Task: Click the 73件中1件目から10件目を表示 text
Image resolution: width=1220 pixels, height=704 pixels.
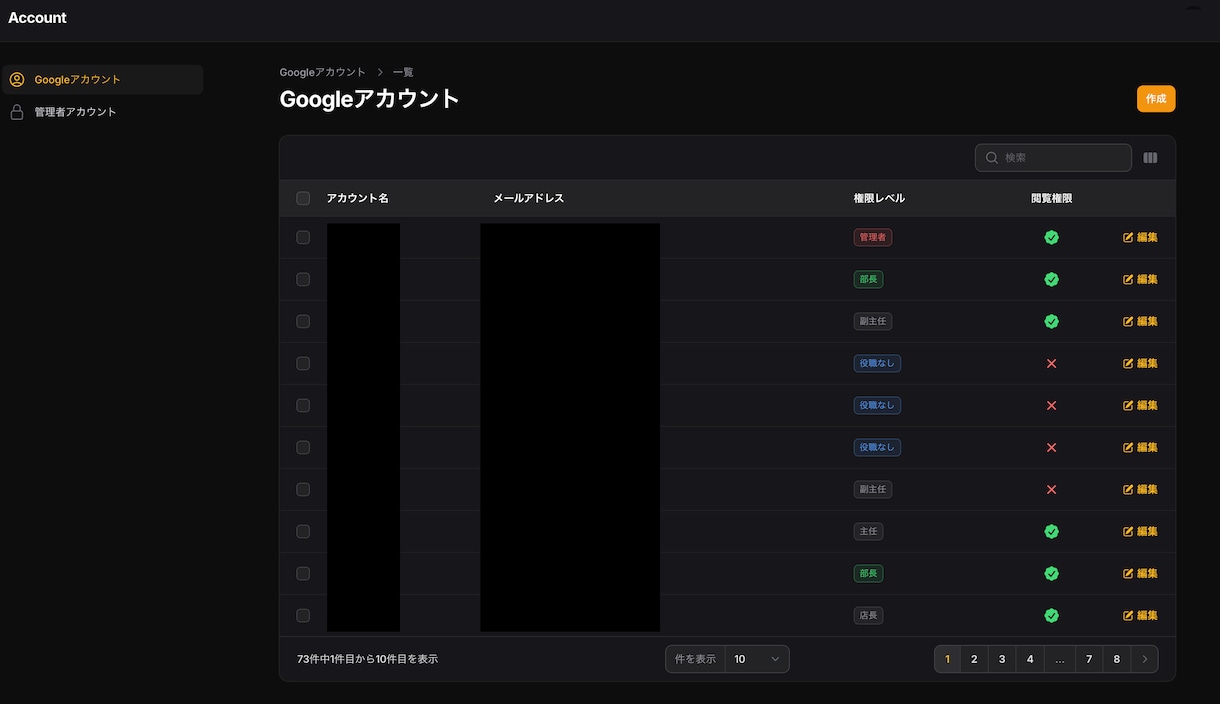Action: click(x=367, y=659)
